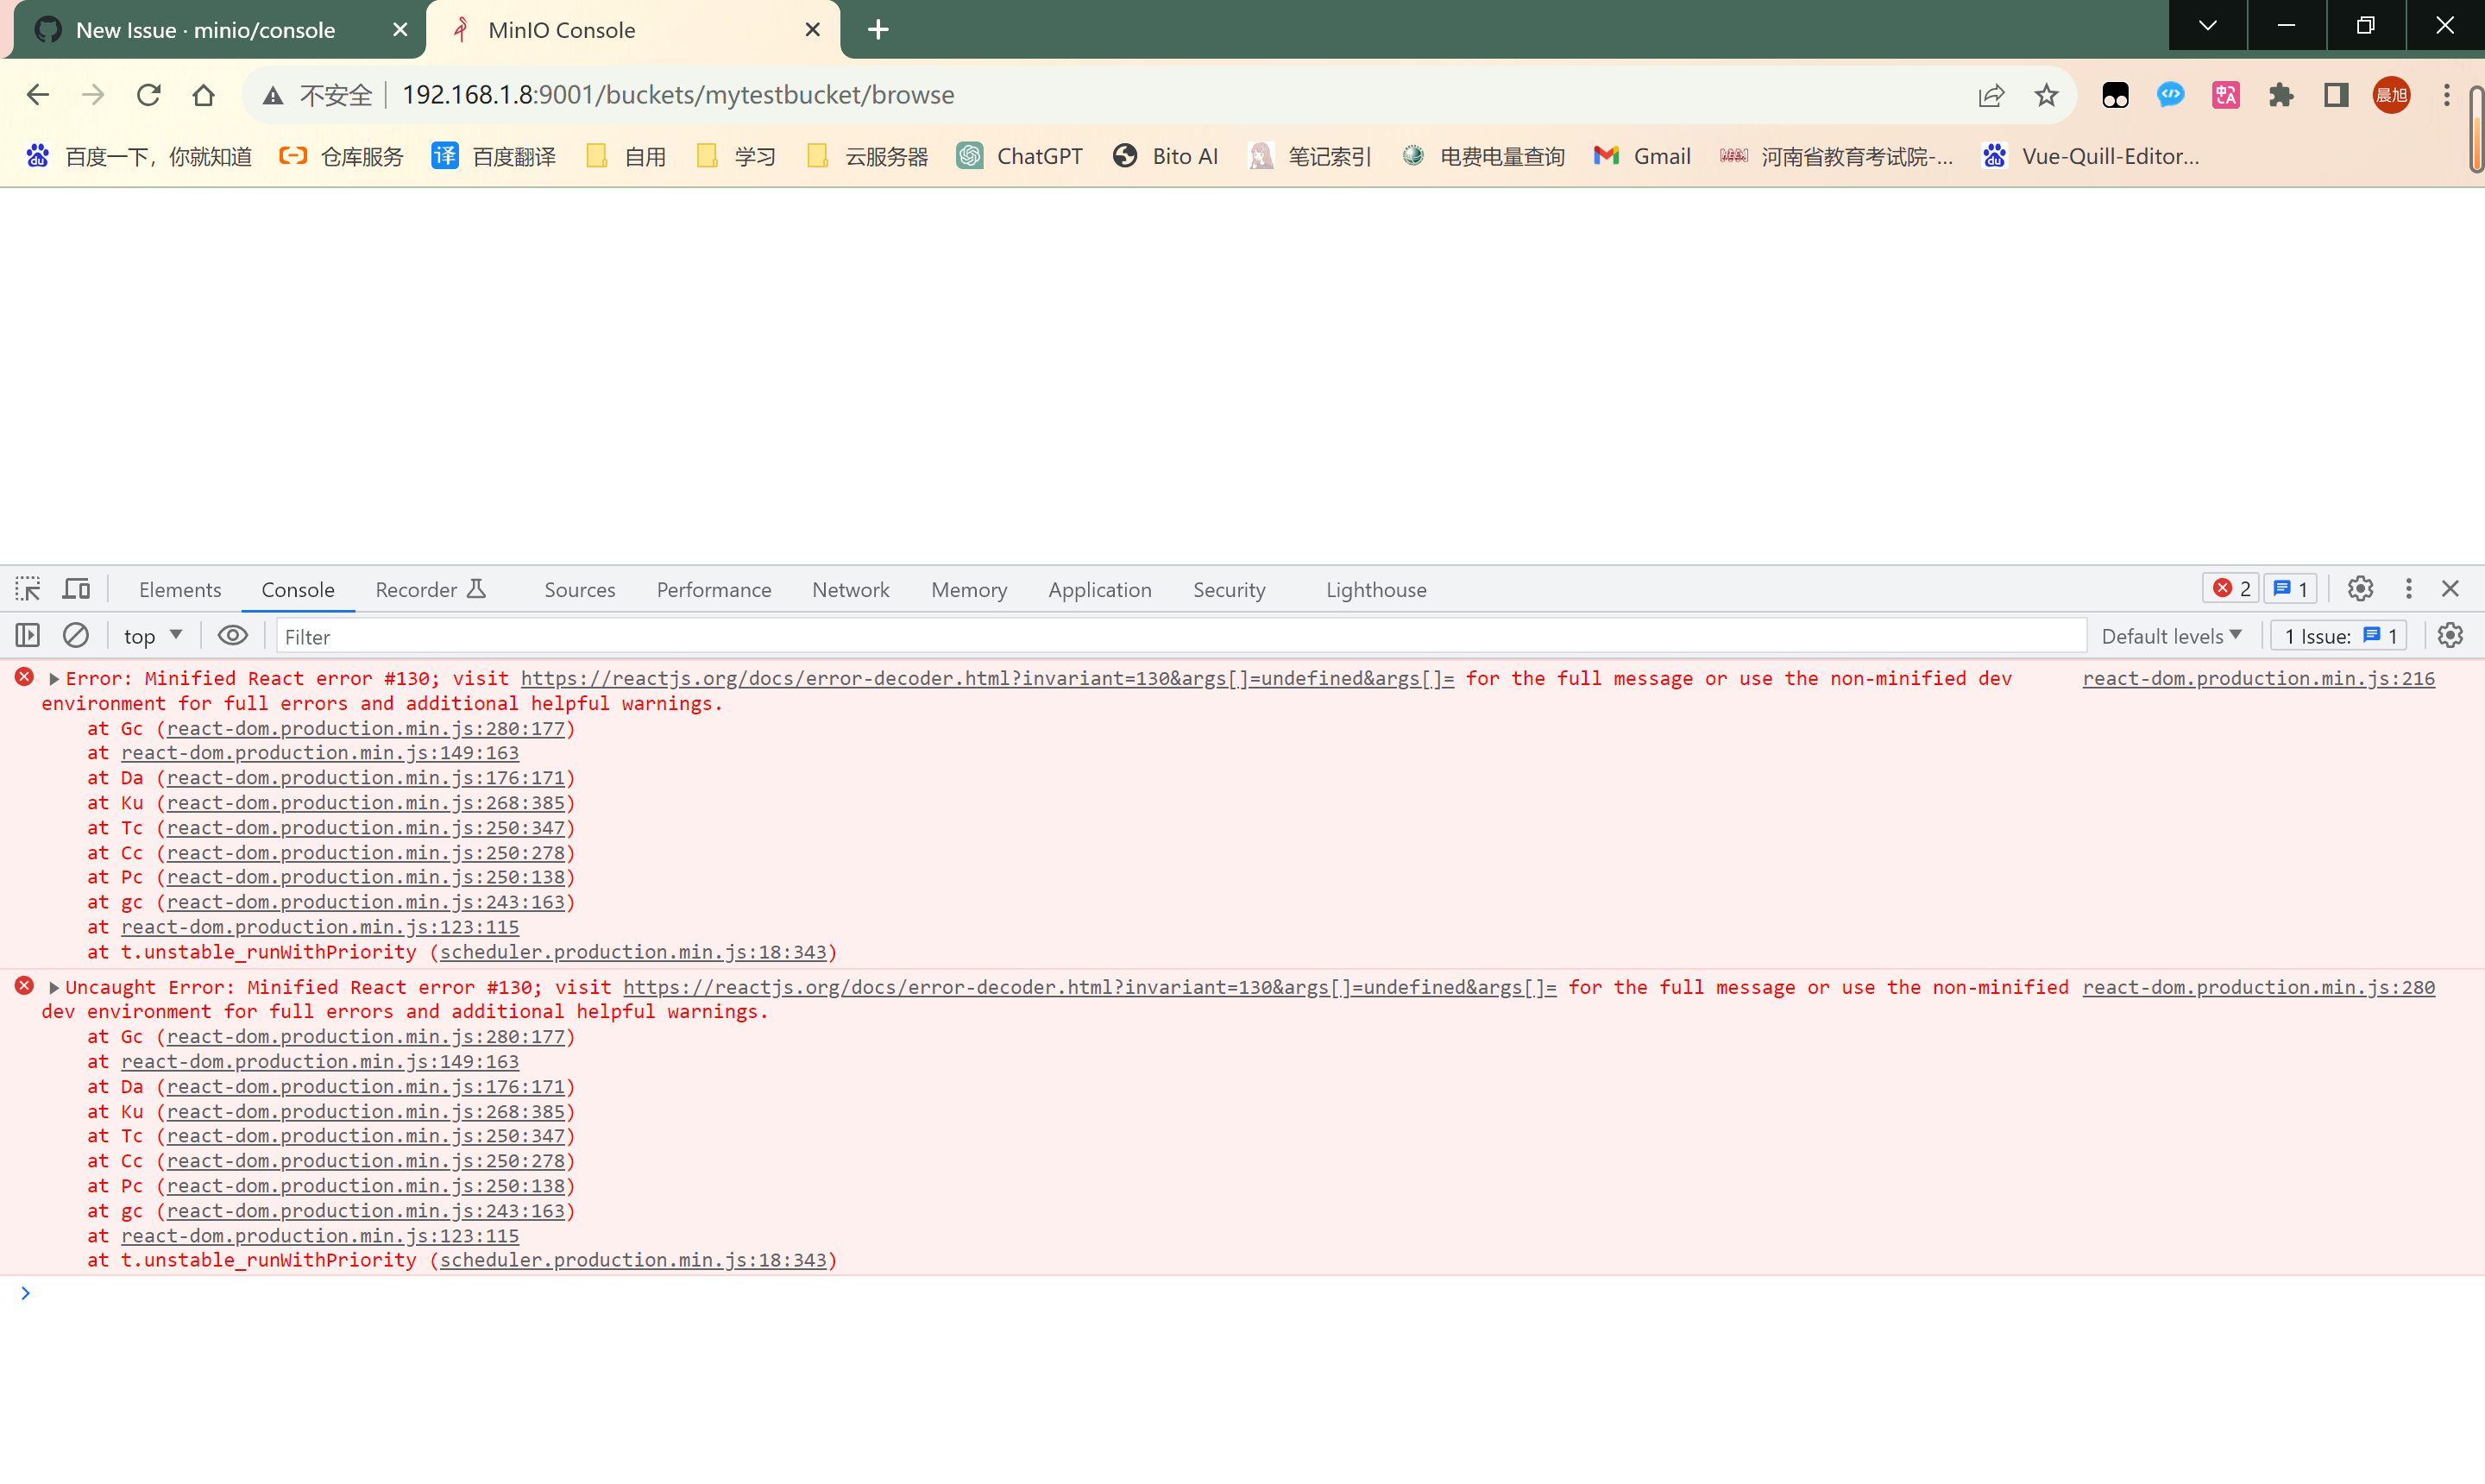The width and height of the screenshot is (2485, 1484).
Task: Click the browser reload icon
Action: [x=148, y=95]
